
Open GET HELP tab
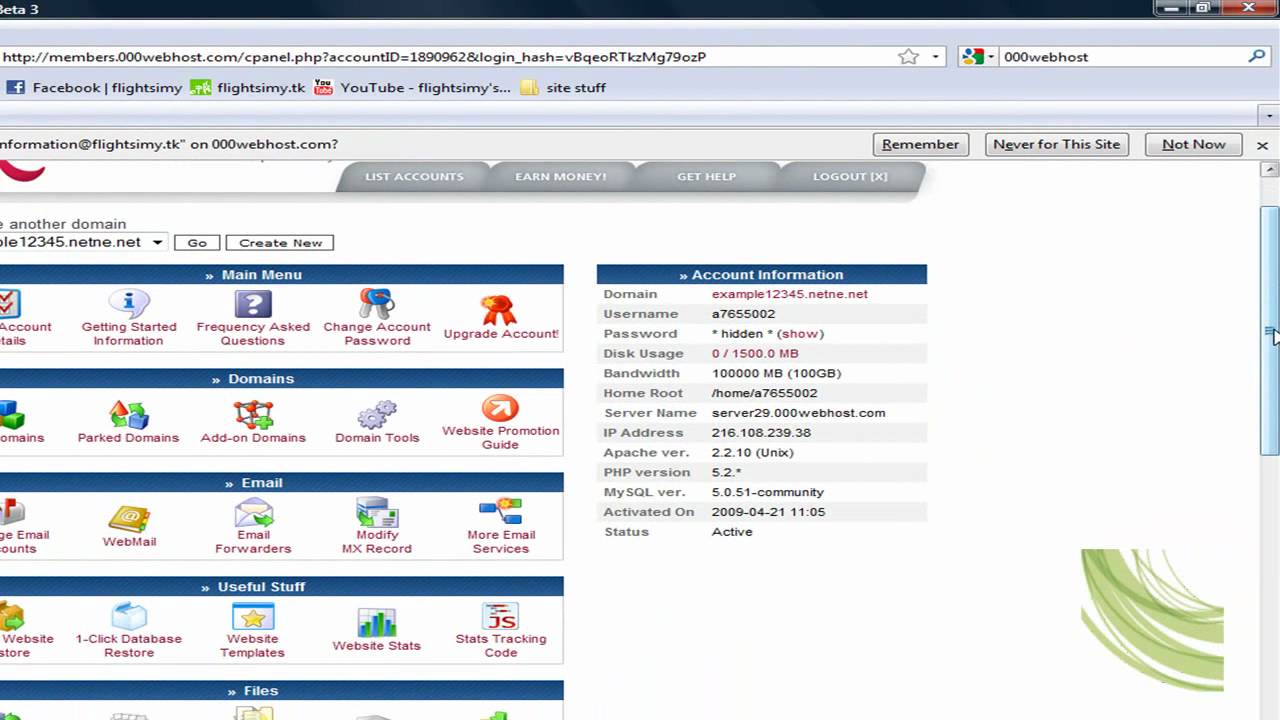(706, 176)
